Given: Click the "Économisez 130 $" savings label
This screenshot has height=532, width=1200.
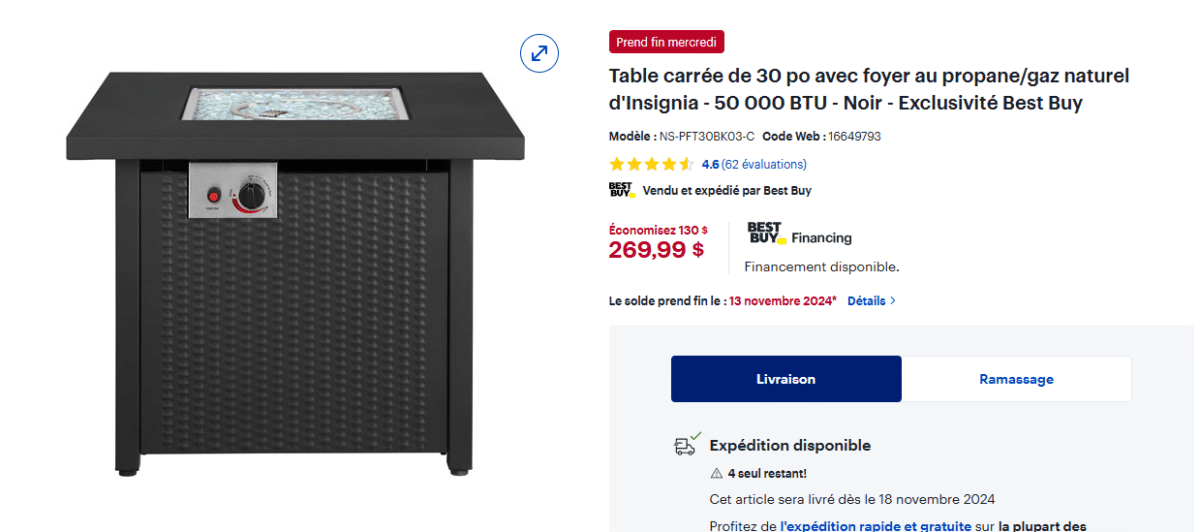Looking at the screenshot, I should click(x=658, y=230).
